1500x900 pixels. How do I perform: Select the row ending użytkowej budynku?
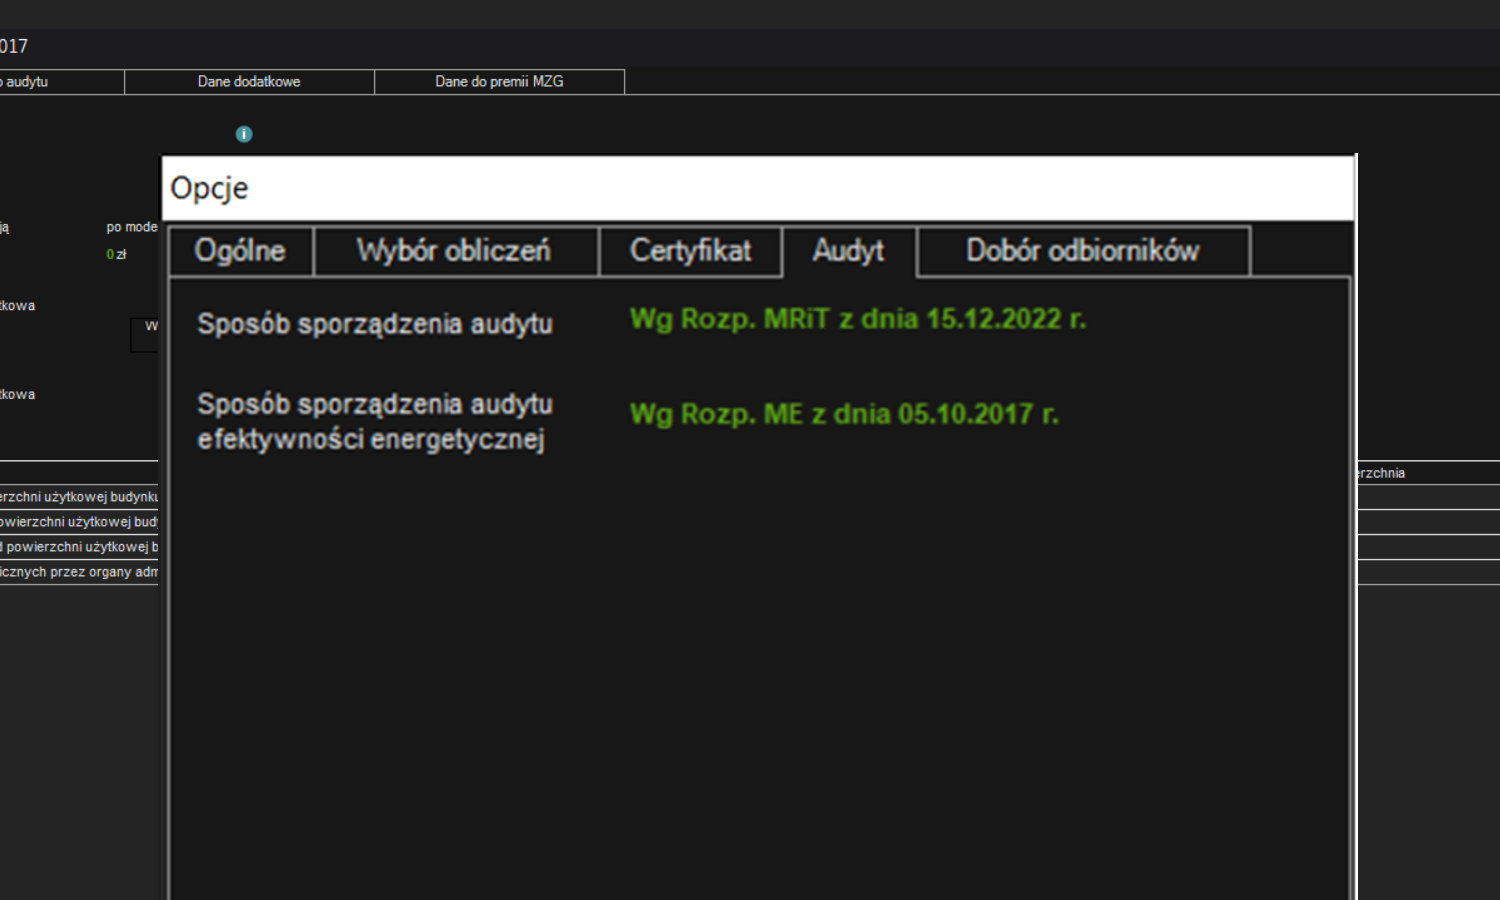click(x=79, y=497)
